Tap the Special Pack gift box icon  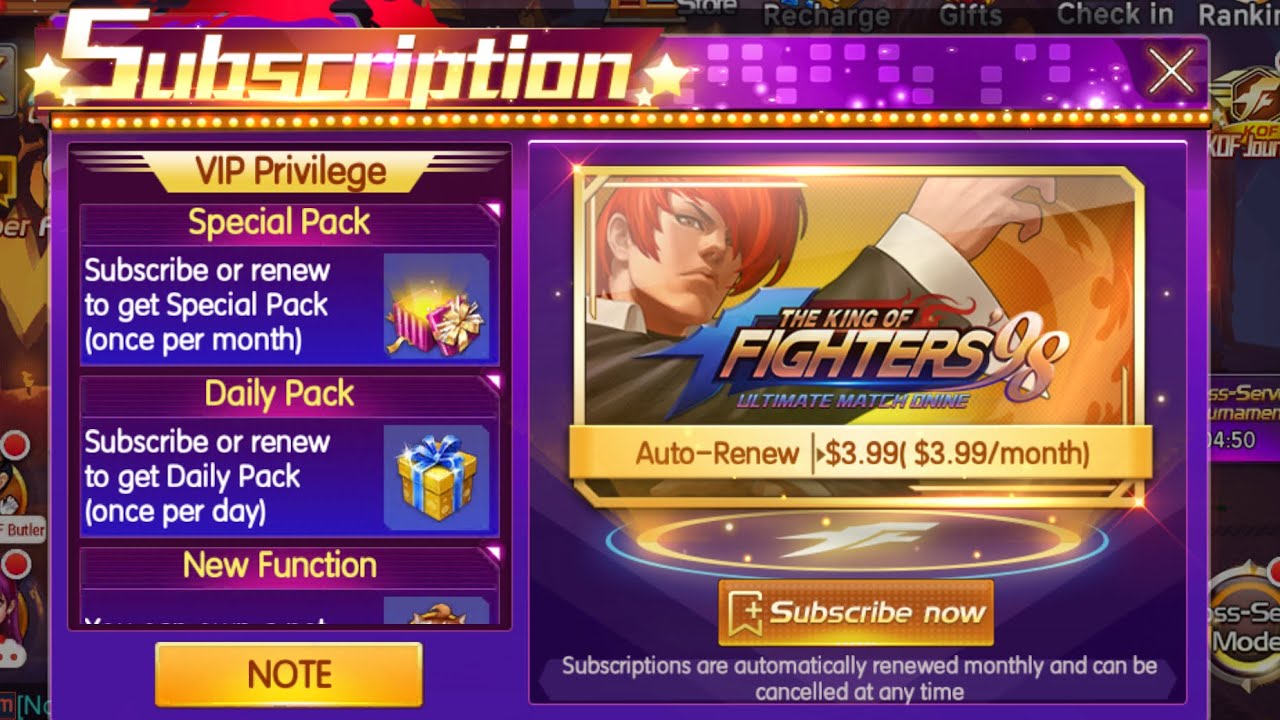coord(436,307)
